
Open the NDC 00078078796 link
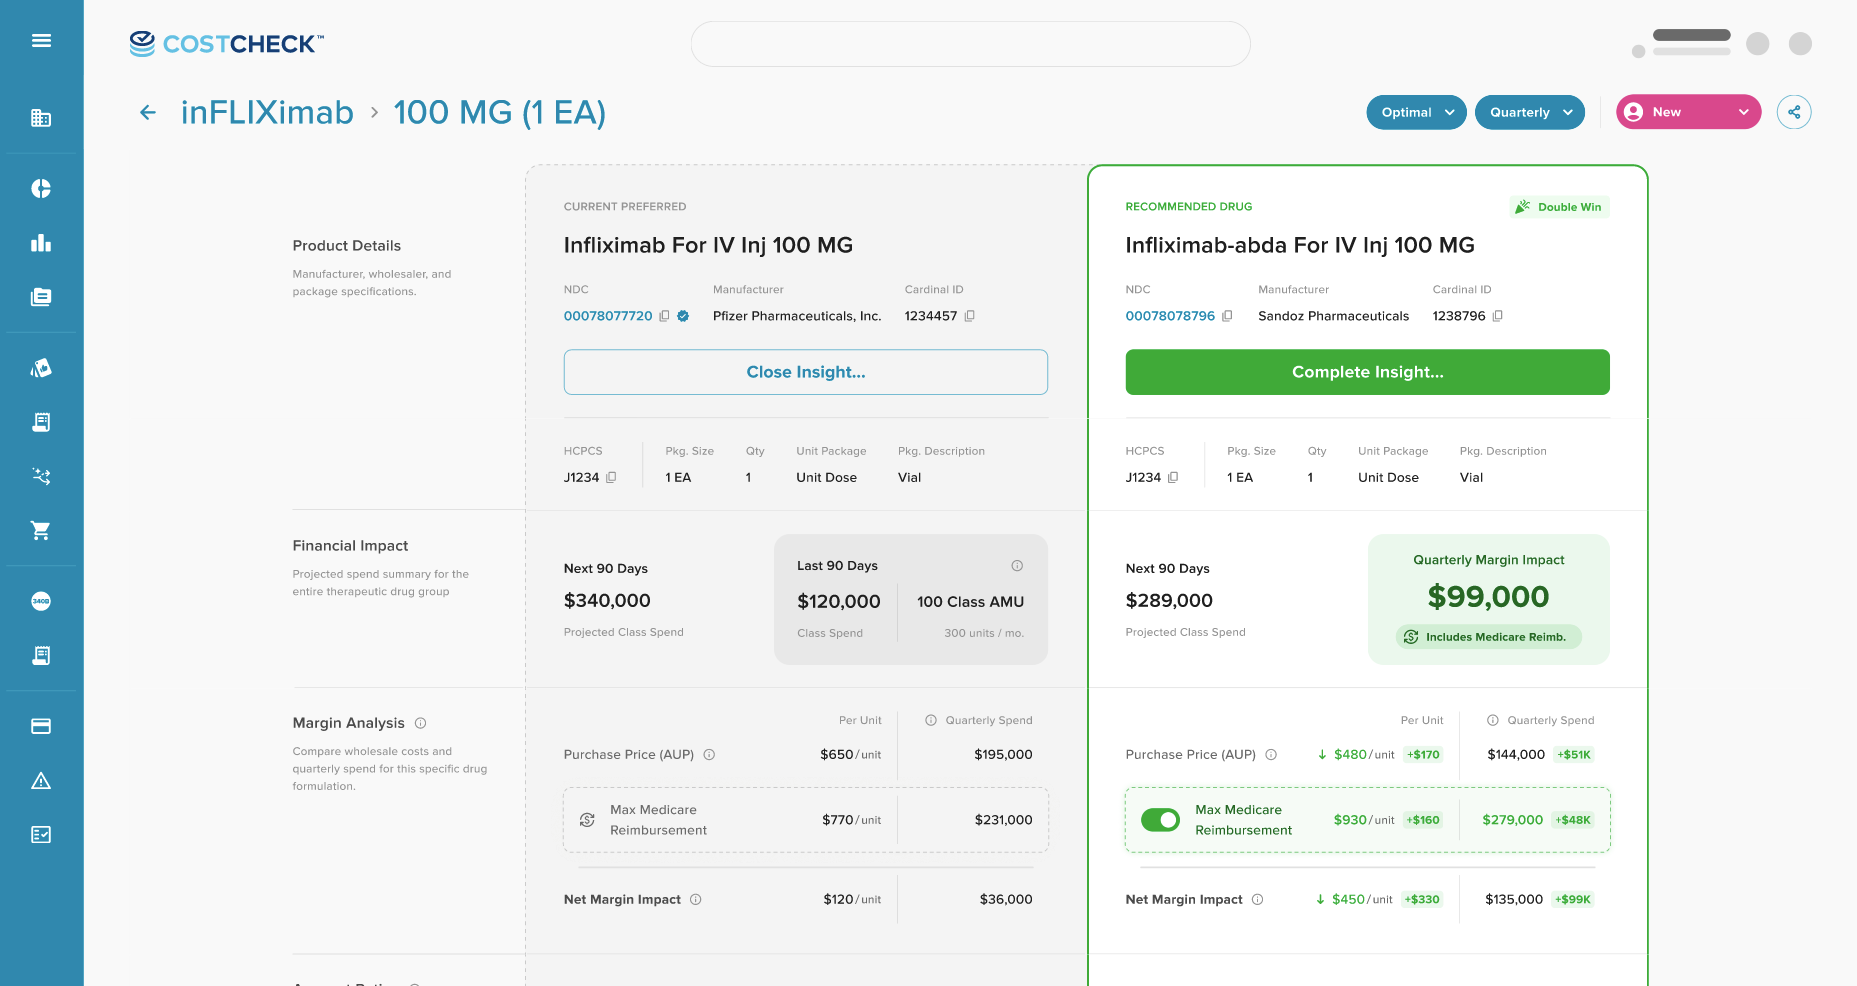[x=1170, y=316]
